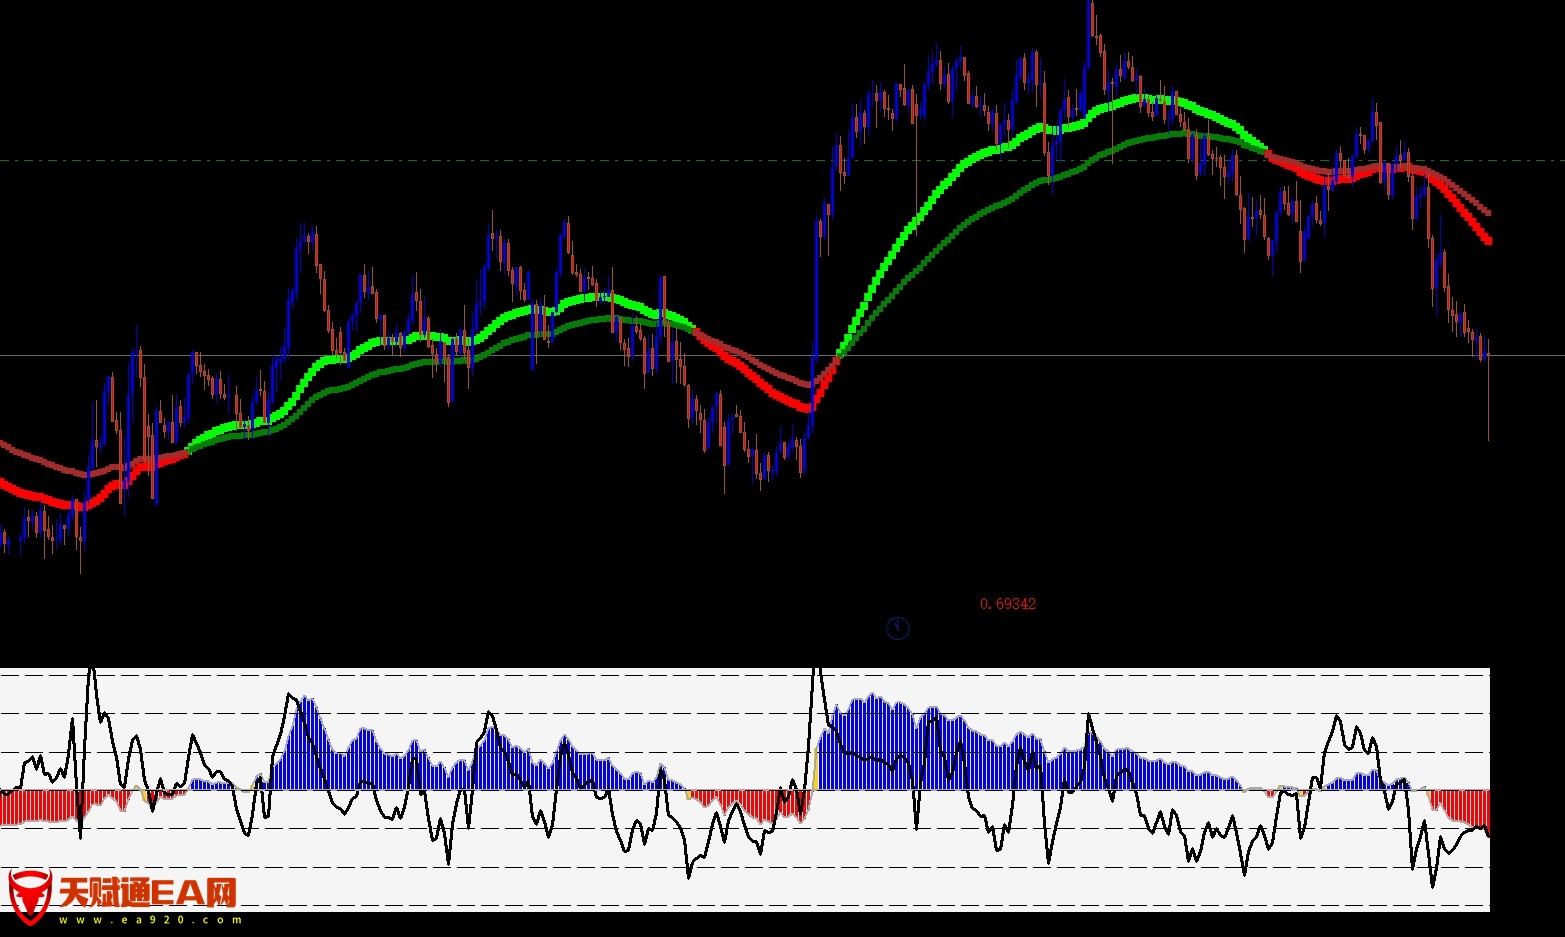Click left start of bright red moving average
This screenshot has height=937, width=1565.
click(x=5, y=484)
